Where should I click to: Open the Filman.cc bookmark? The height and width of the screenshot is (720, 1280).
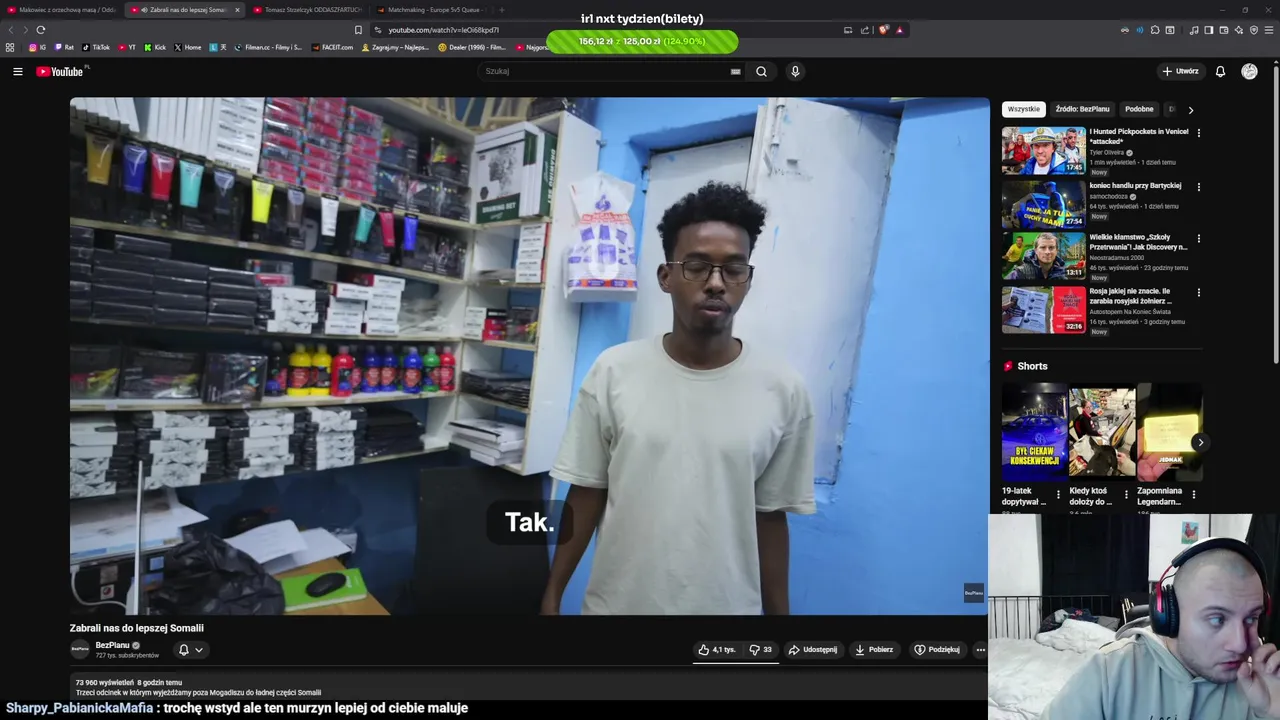[x=268, y=47]
